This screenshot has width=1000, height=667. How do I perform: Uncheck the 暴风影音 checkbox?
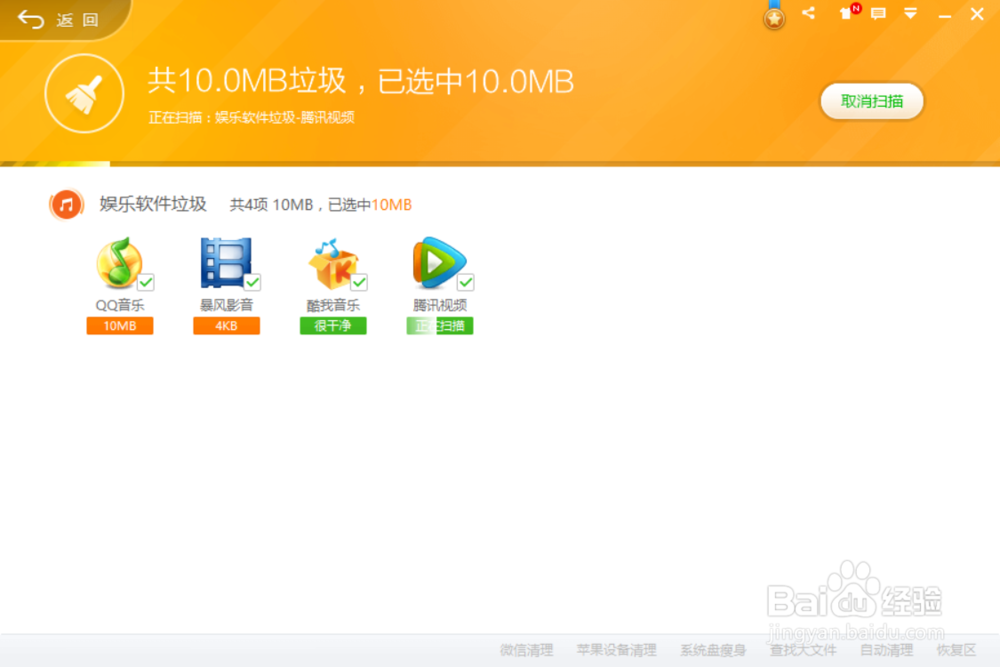pyautogui.click(x=253, y=282)
